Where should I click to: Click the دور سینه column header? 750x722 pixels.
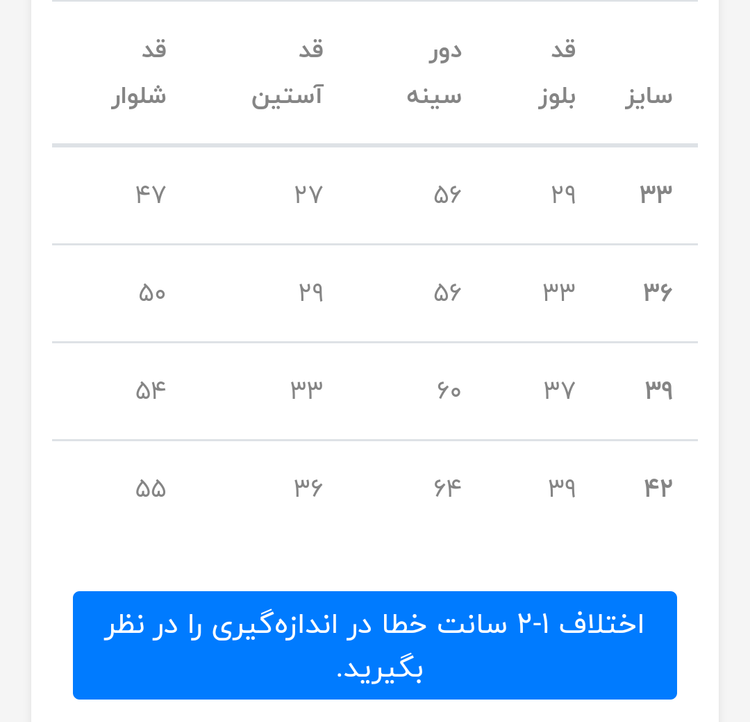434,73
